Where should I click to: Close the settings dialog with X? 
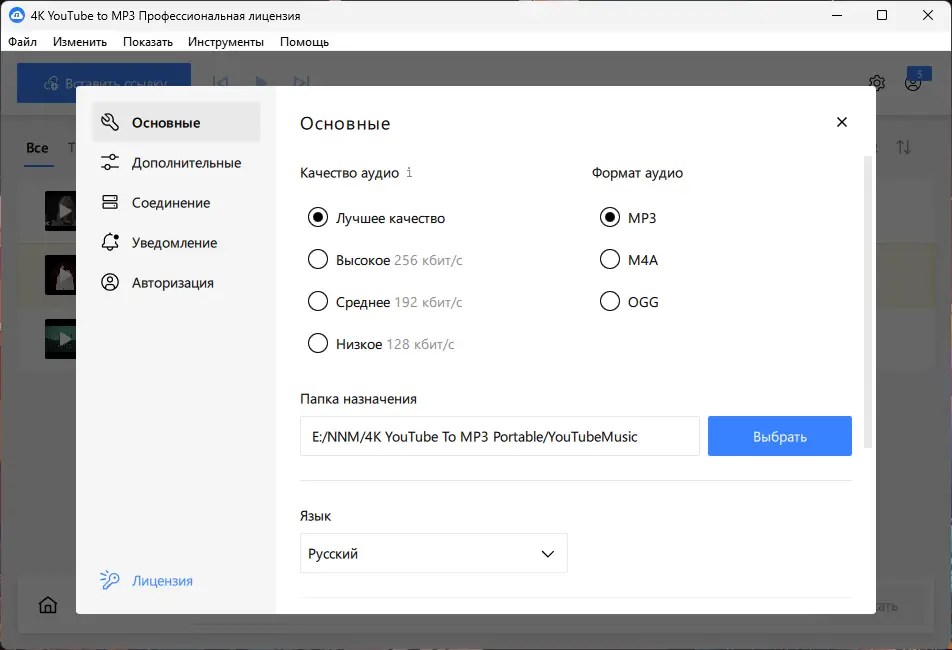click(x=841, y=122)
